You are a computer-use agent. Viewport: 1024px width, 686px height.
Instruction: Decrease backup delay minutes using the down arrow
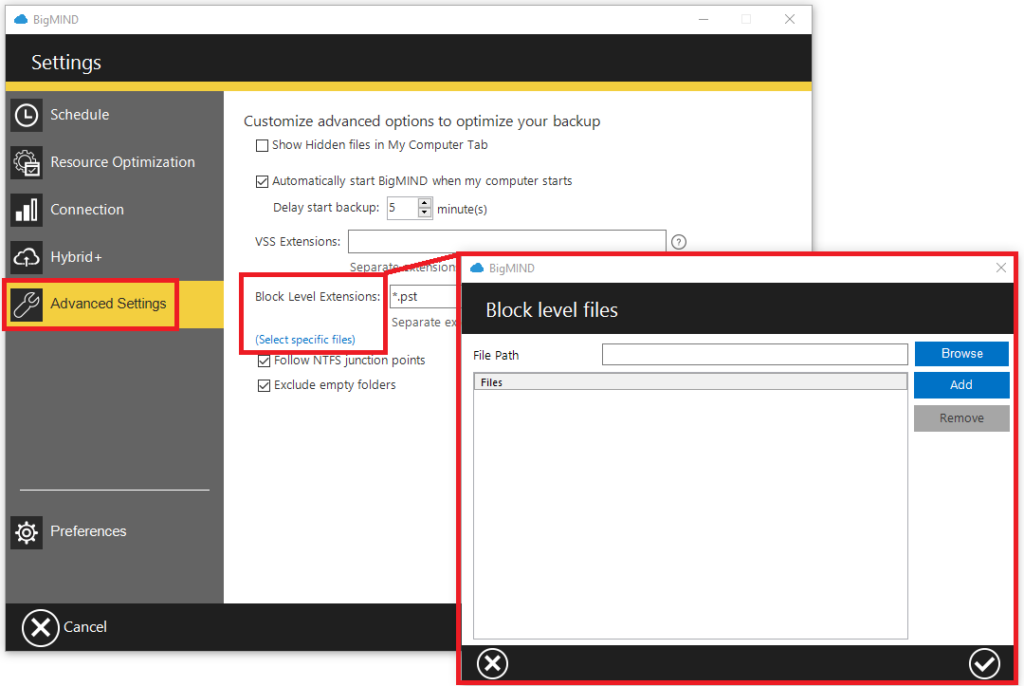coord(423,212)
